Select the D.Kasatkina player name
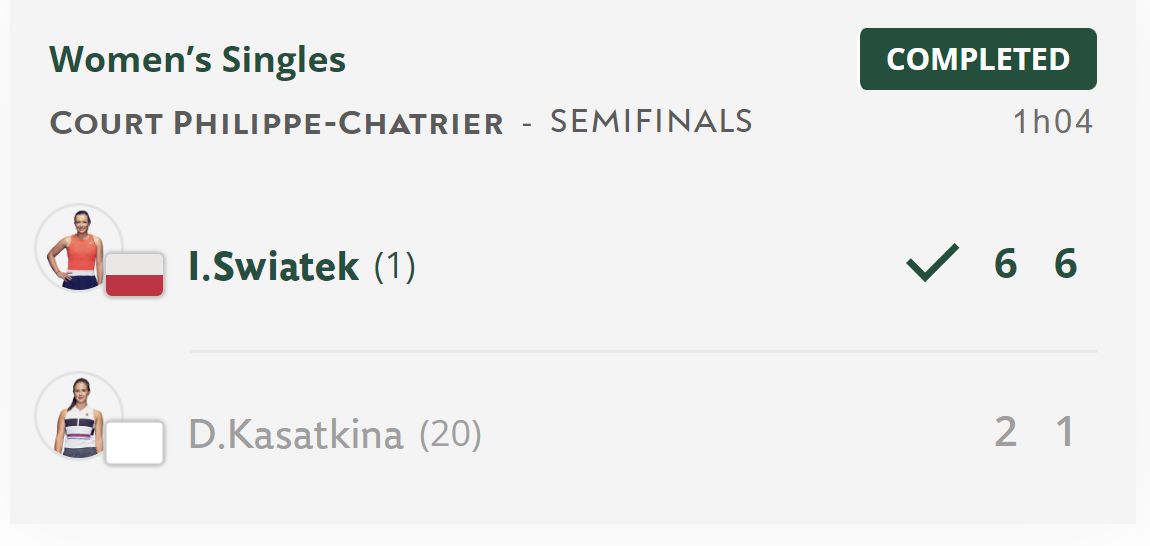1150x546 pixels. coord(296,434)
